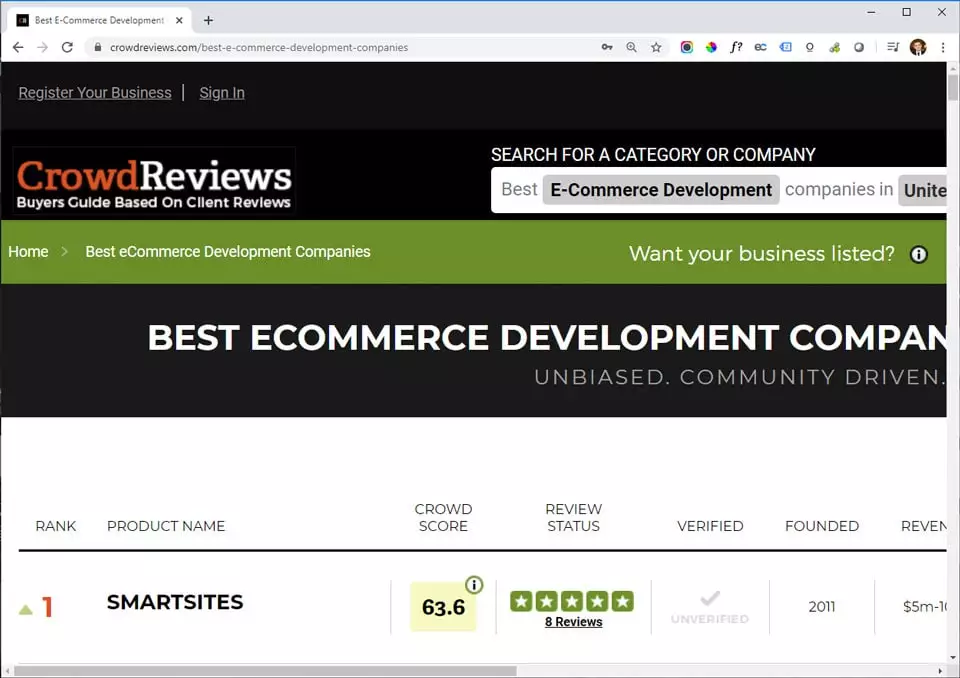The width and height of the screenshot is (960, 678).
Task: Open the 'ec' extension icon
Action: point(760,47)
